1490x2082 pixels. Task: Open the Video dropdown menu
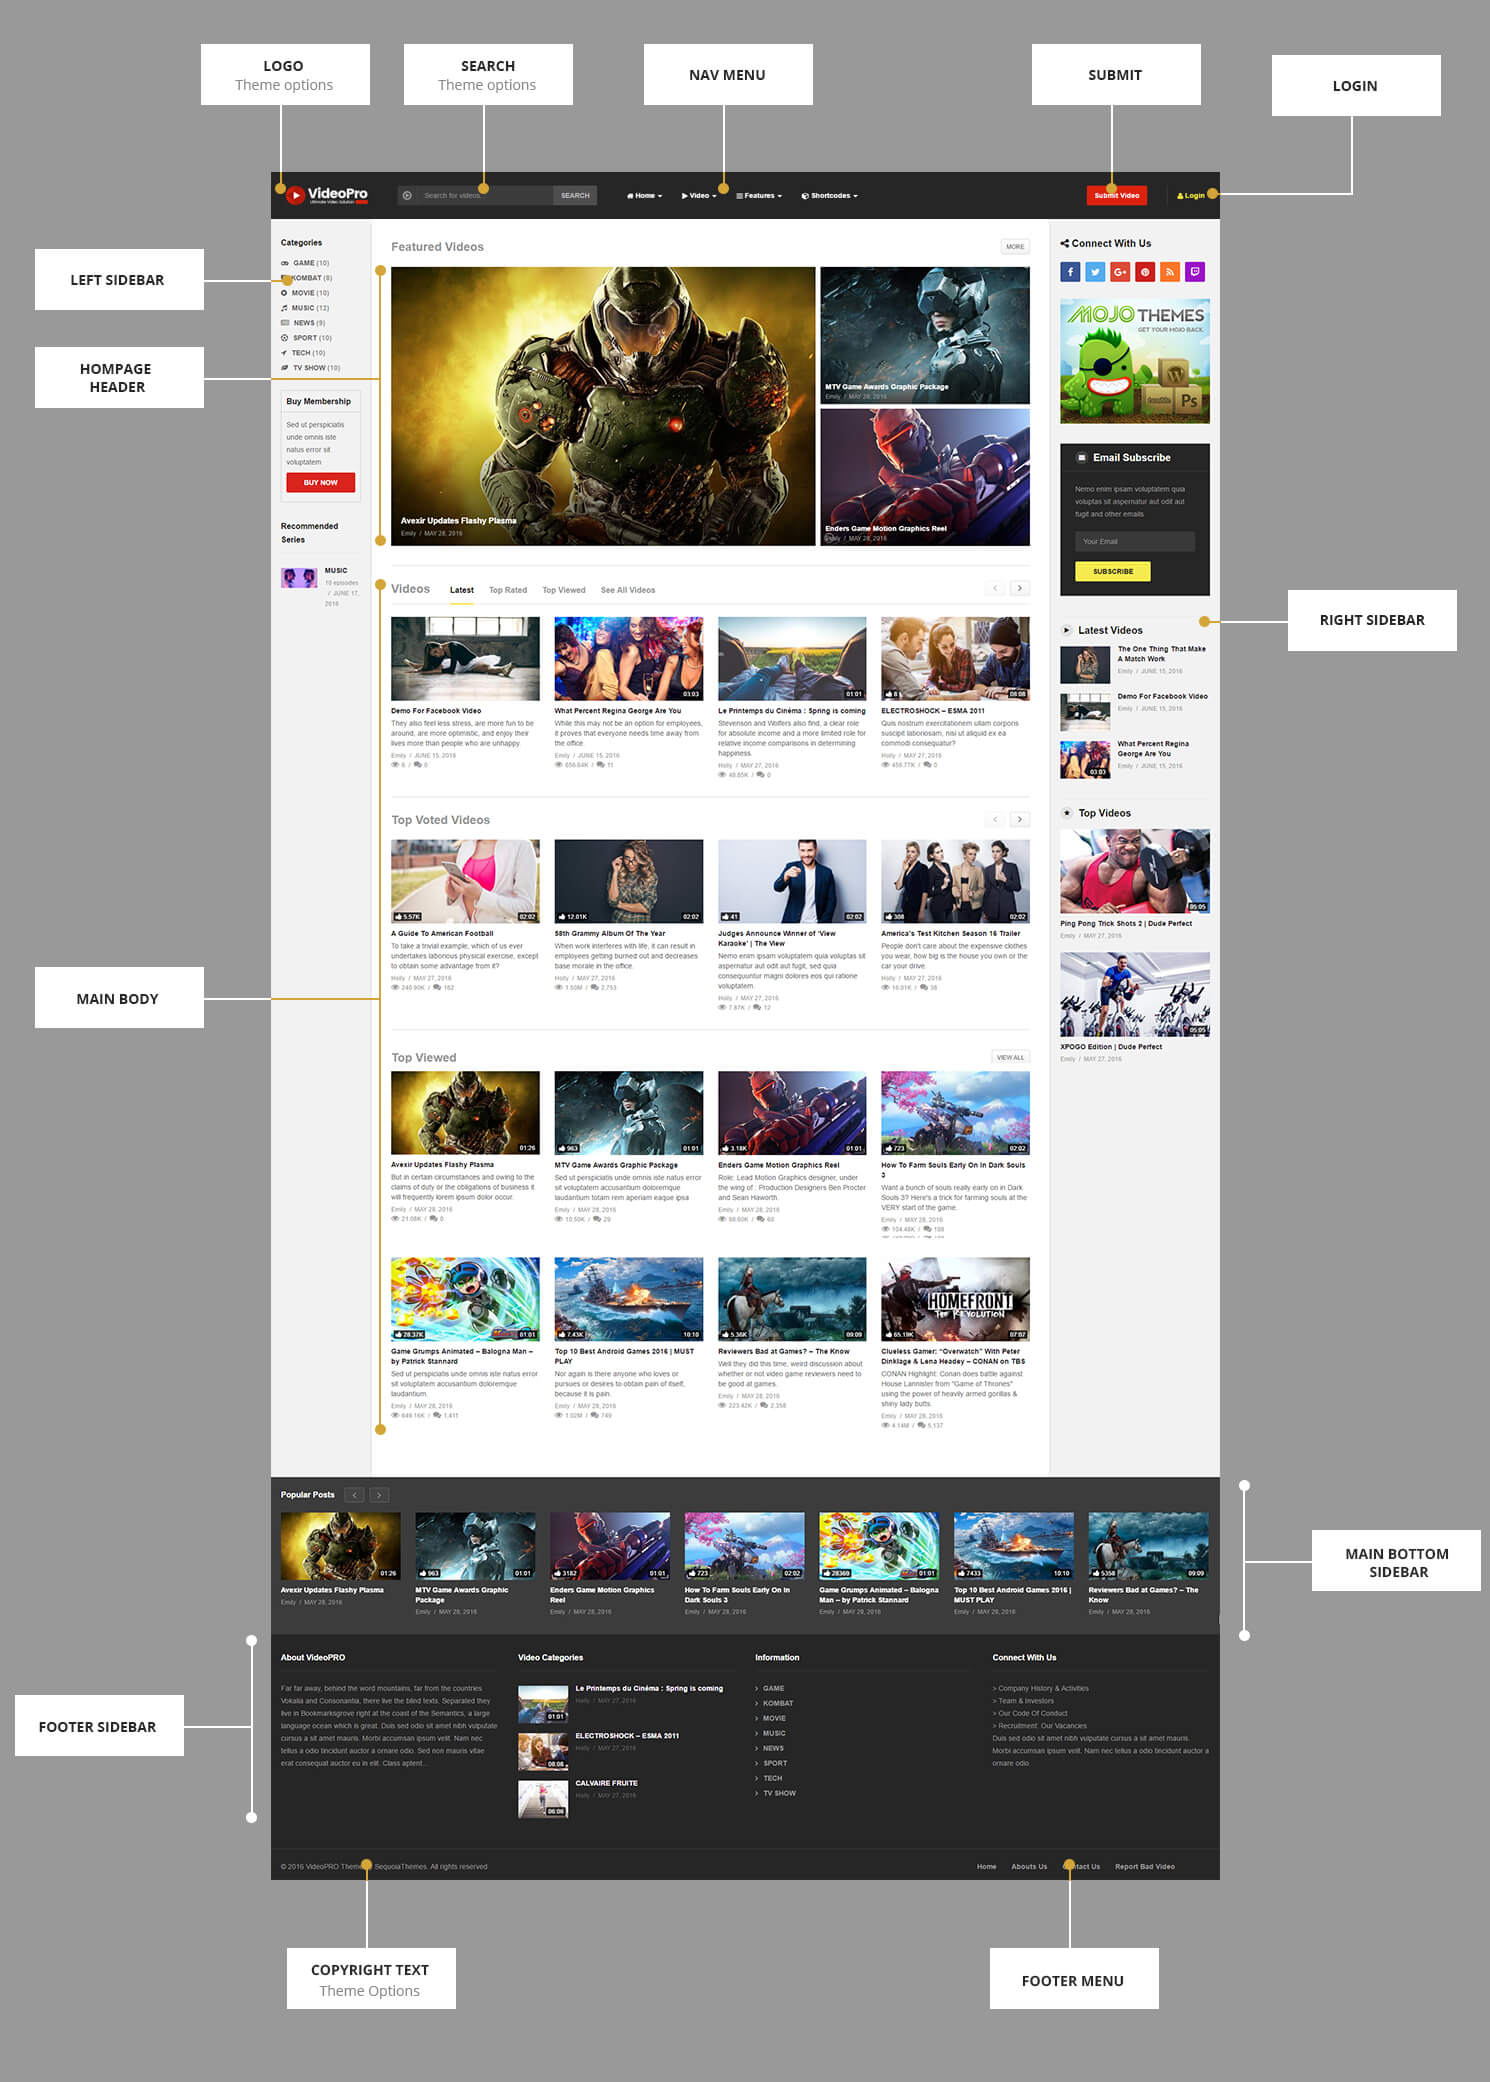point(699,196)
